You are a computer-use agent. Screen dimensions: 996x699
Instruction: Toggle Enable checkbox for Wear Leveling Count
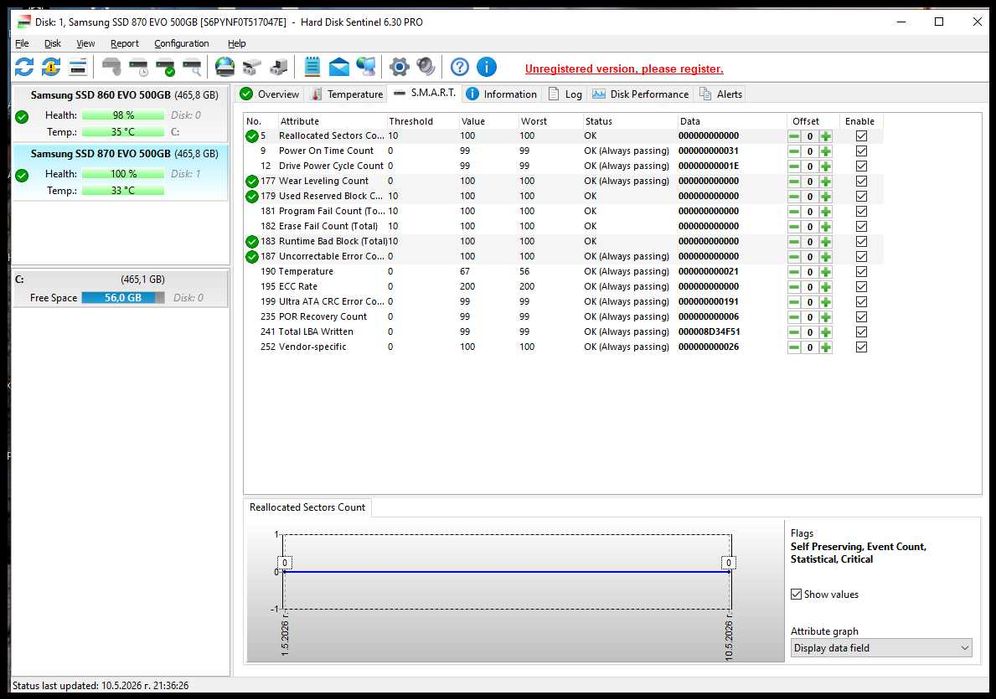861,182
